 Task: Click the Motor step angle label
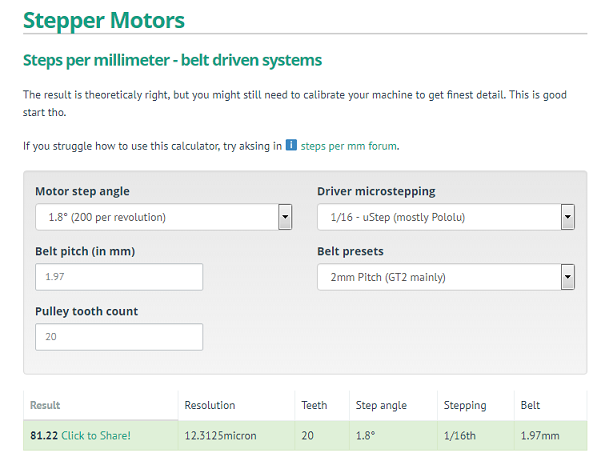tap(82, 191)
